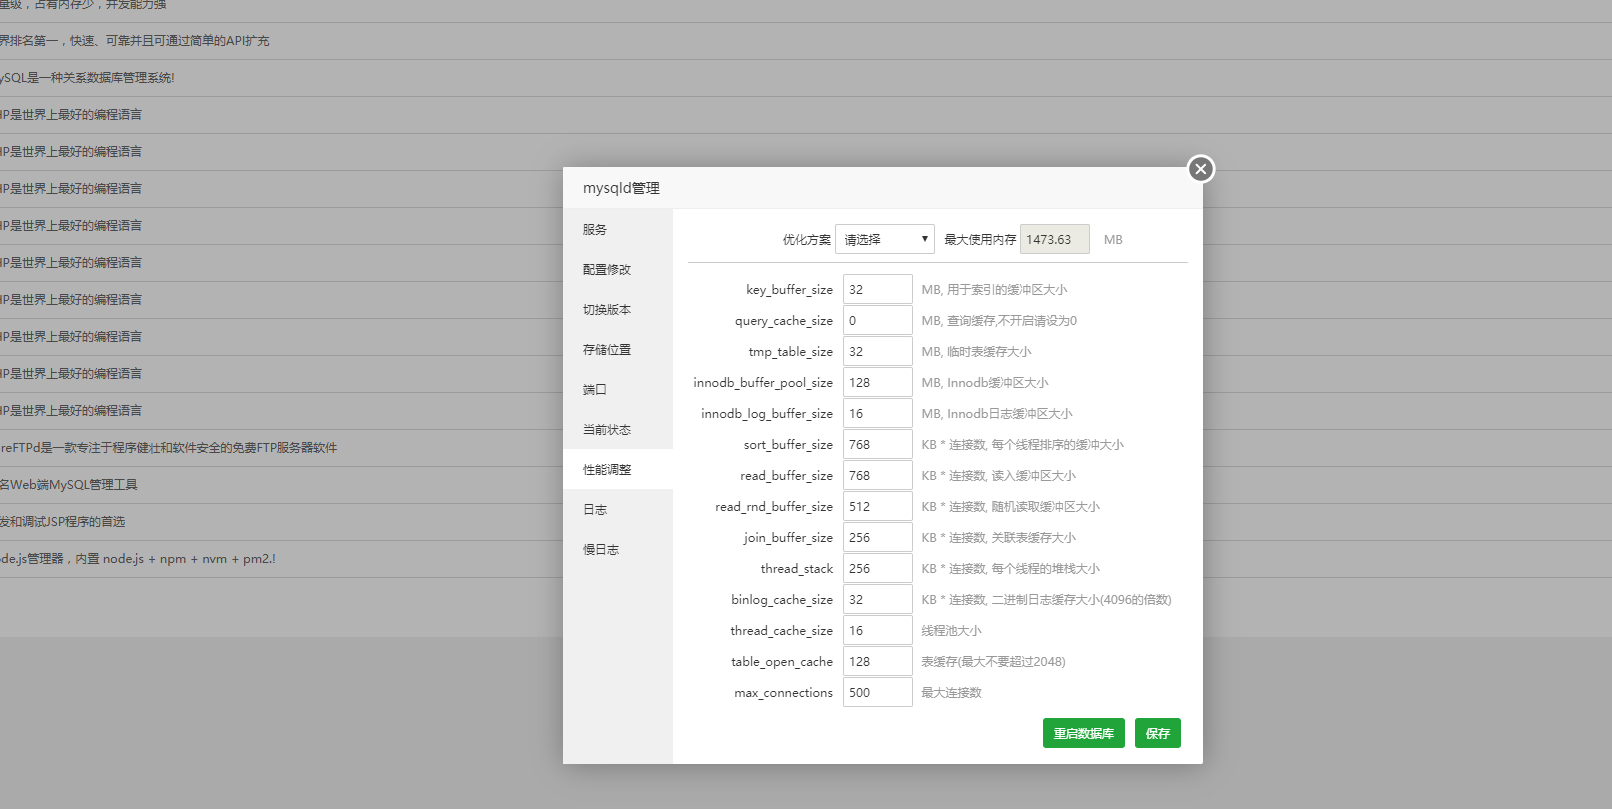Viewport: 1612px width, 809px height.
Task: Click the binlog_cache_size input field
Action: [x=878, y=599]
